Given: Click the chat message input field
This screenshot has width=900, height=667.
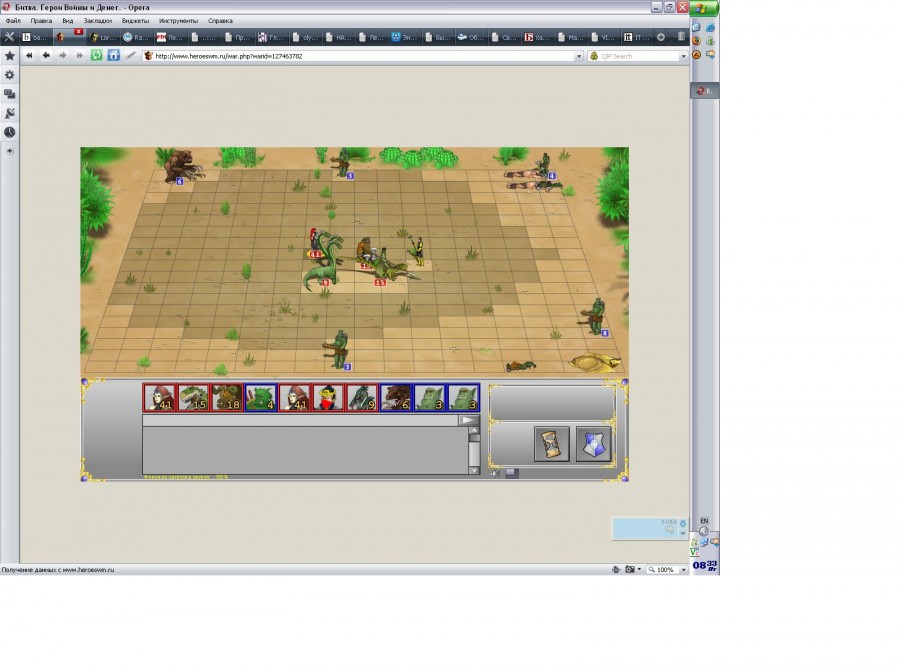Looking at the screenshot, I should pyautogui.click(x=300, y=420).
